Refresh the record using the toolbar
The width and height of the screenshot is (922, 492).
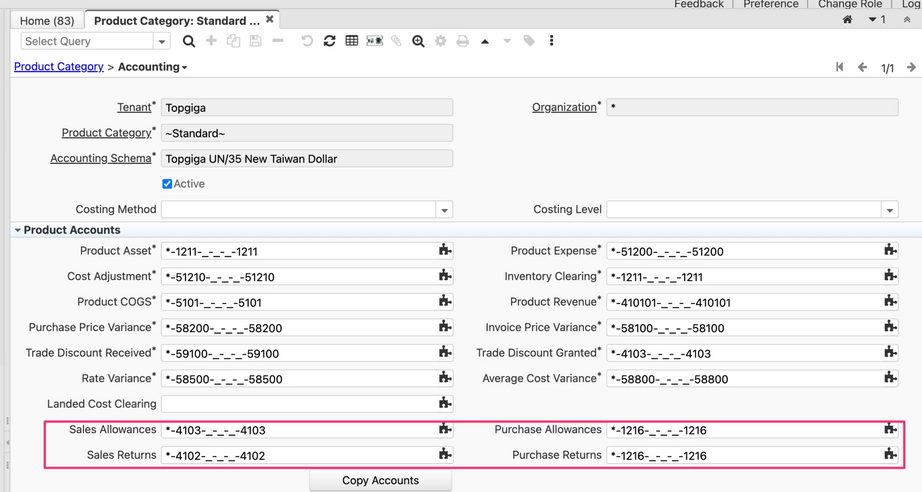[x=329, y=41]
